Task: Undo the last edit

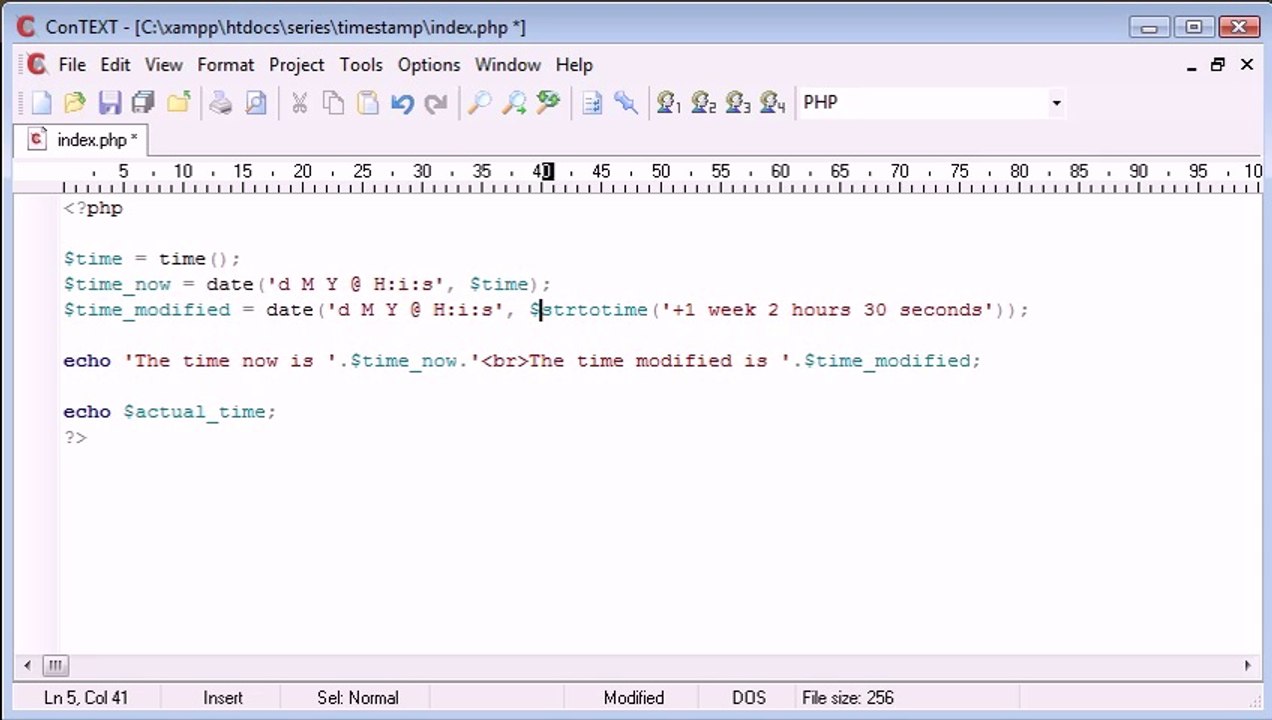Action: (x=402, y=102)
